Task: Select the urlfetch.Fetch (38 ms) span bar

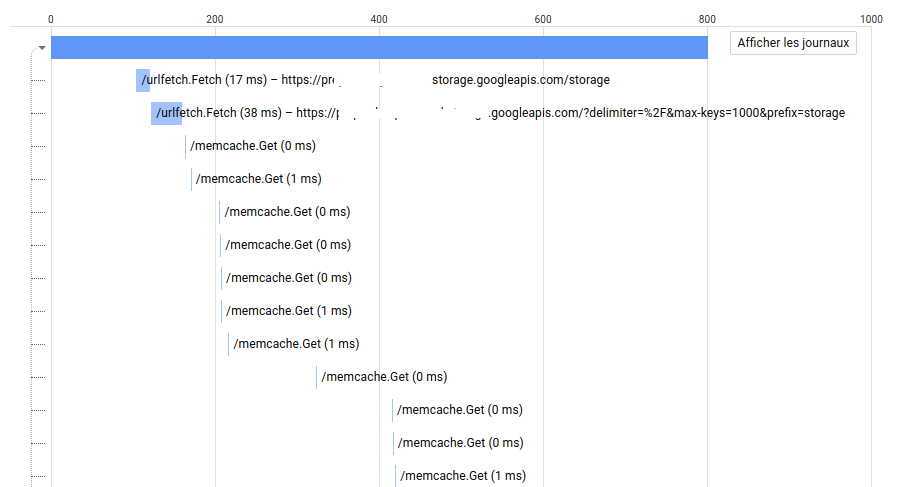Action: (166, 113)
